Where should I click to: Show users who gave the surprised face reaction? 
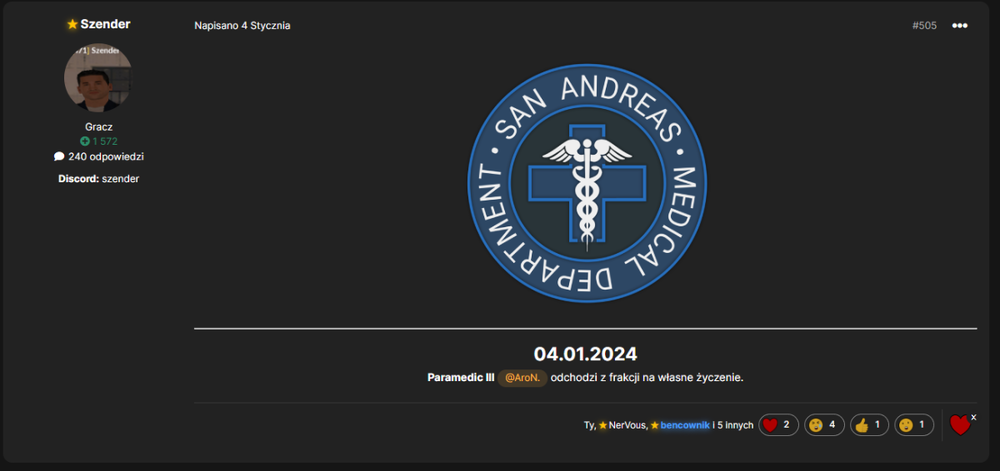914,424
